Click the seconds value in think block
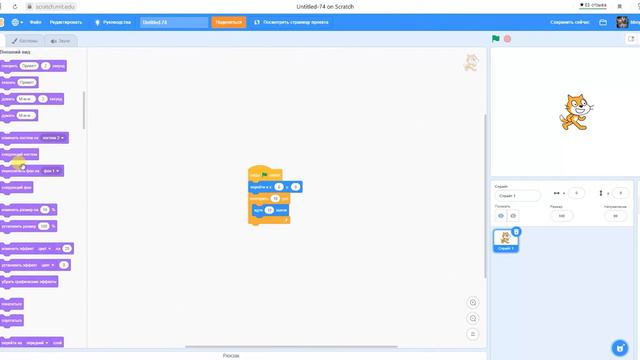This screenshot has height=360, width=640. click(43, 99)
